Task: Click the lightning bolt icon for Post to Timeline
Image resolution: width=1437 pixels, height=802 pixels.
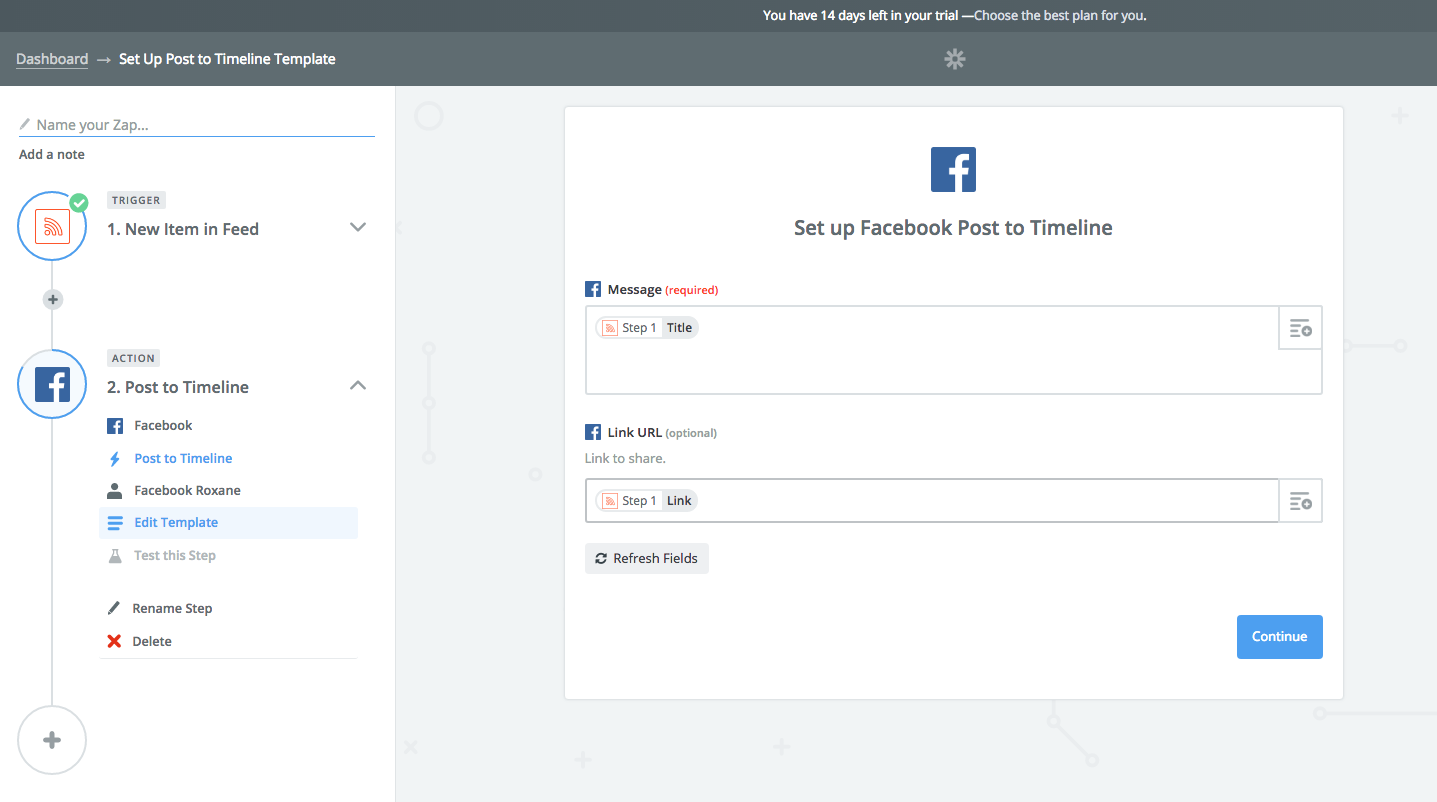Action: (115, 459)
